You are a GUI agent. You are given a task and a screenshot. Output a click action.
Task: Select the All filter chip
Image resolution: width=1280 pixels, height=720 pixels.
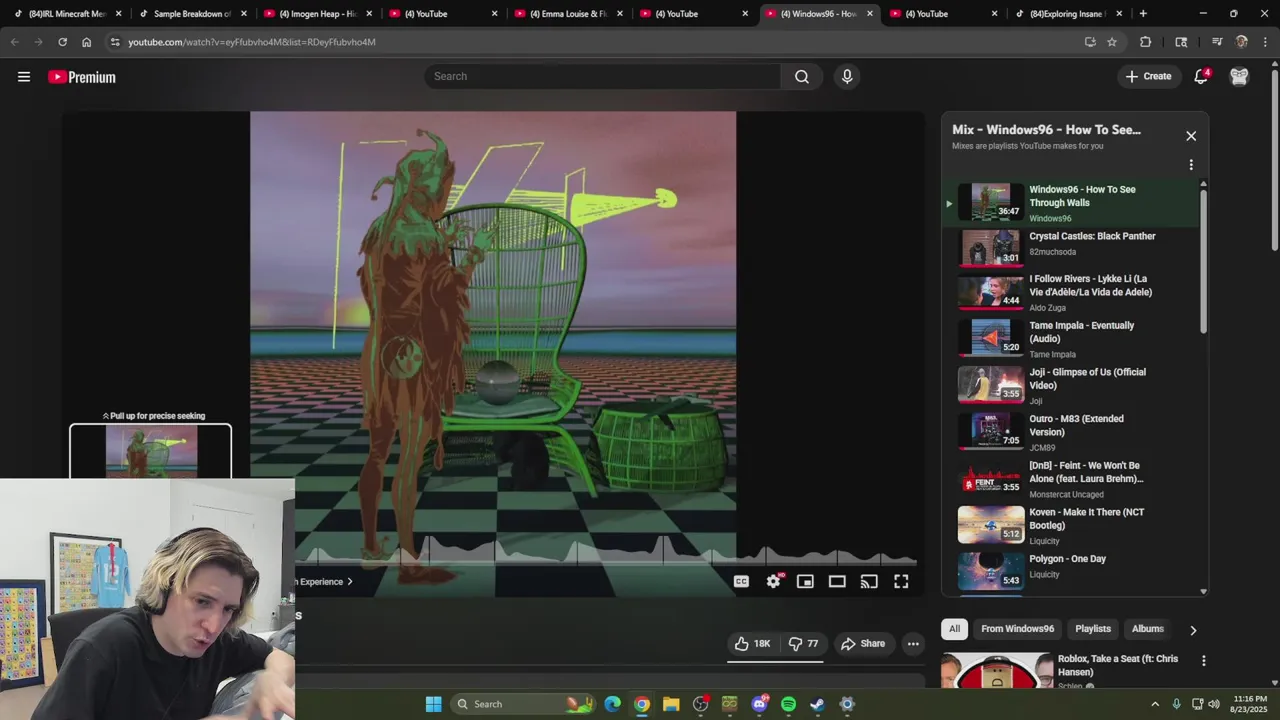tap(954, 629)
